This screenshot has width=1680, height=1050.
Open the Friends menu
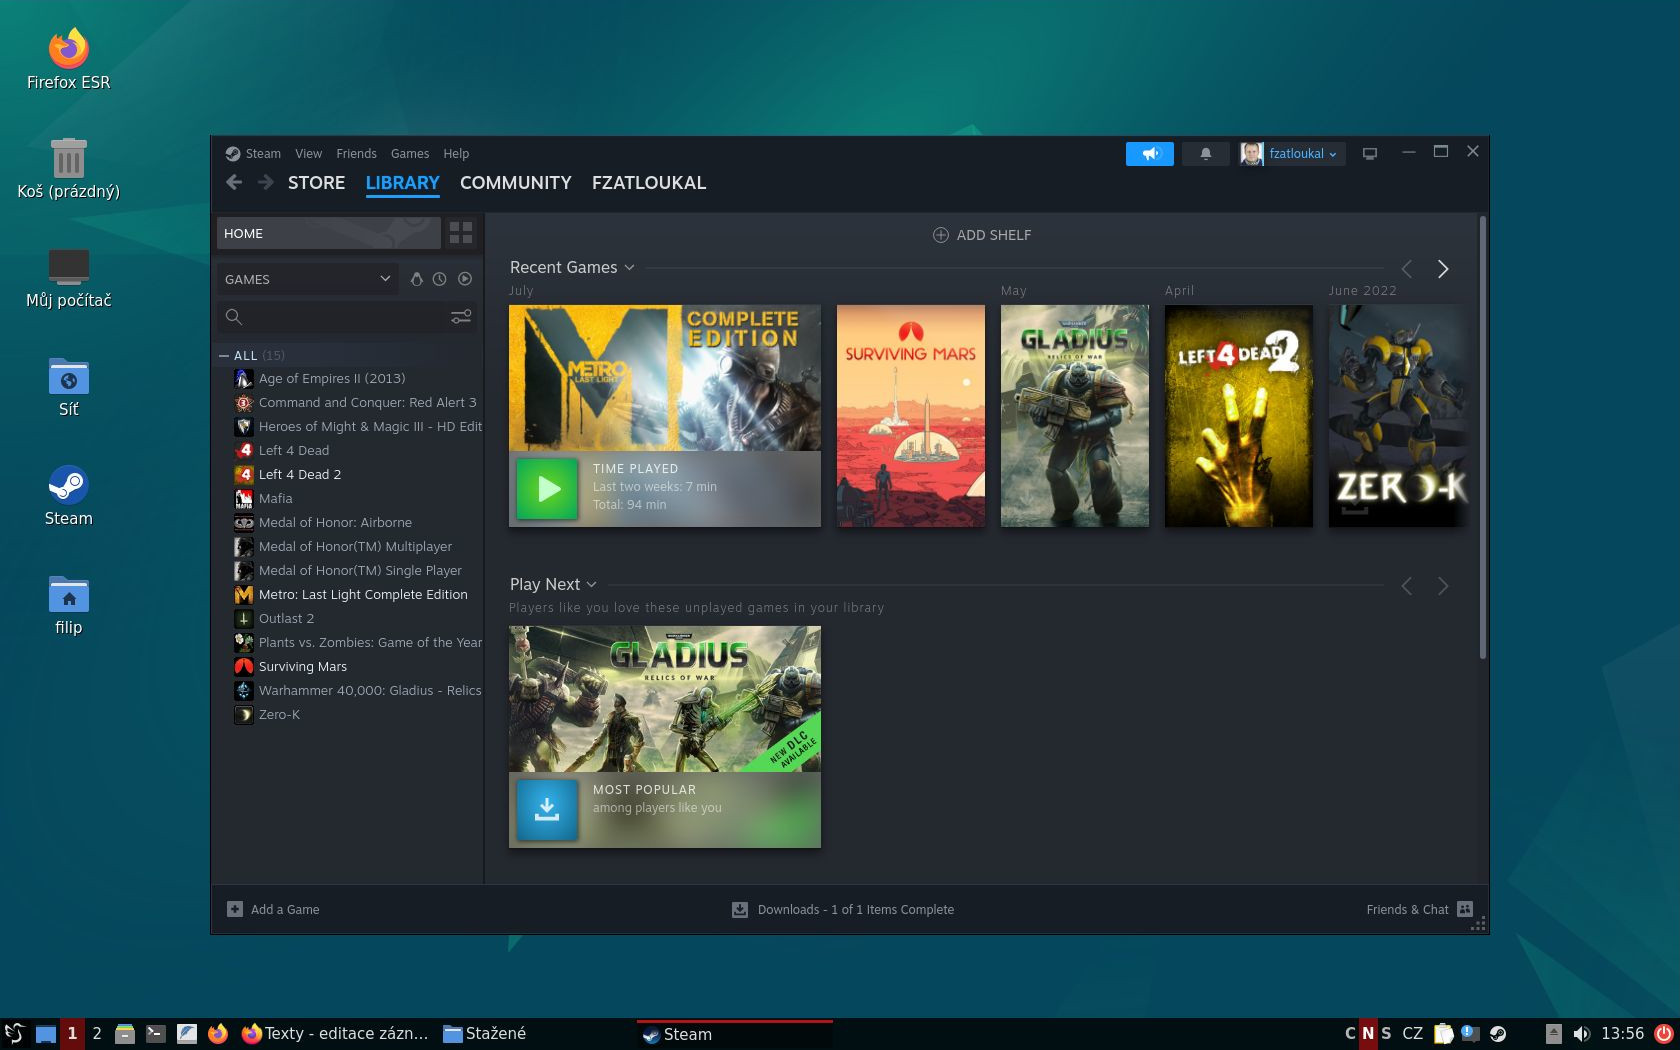[356, 153]
